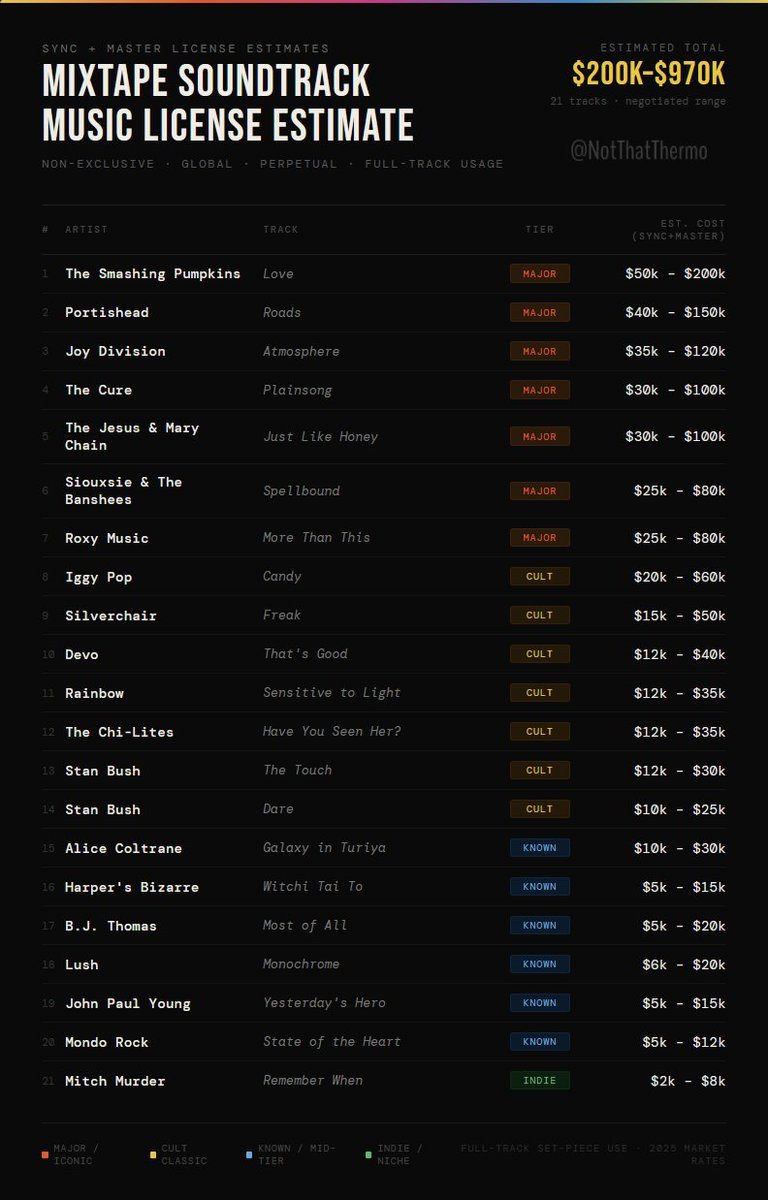Click the Rainbow artist name
This screenshot has width=768, height=1200.
[x=95, y=694]
